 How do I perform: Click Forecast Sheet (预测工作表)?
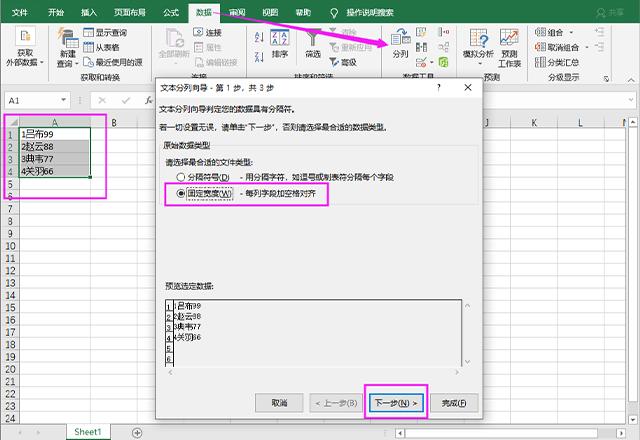(509, 47)
